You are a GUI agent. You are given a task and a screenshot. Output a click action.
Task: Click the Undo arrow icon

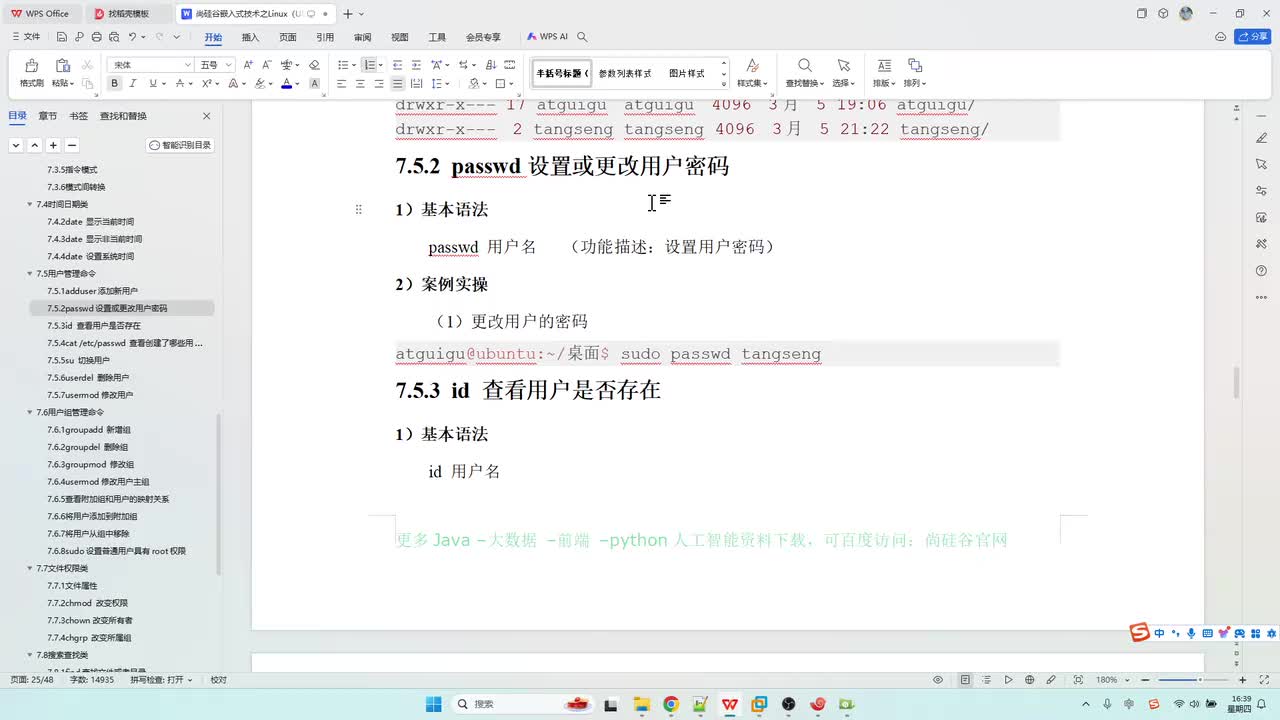point(132,37)
